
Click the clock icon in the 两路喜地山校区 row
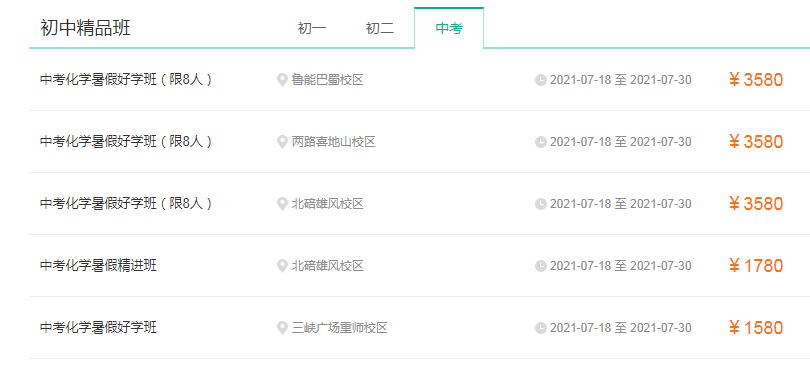(x=540, y=142)
